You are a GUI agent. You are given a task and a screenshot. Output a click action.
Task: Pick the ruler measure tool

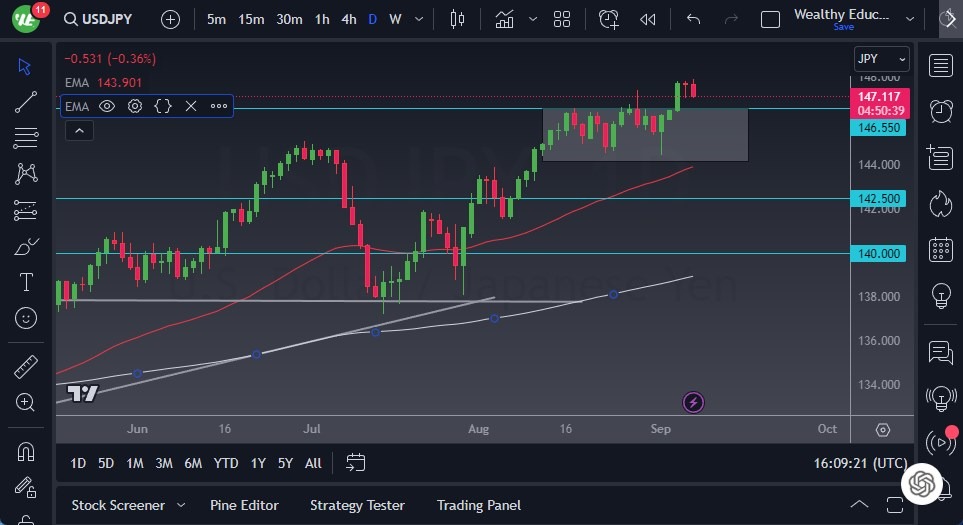26,367
